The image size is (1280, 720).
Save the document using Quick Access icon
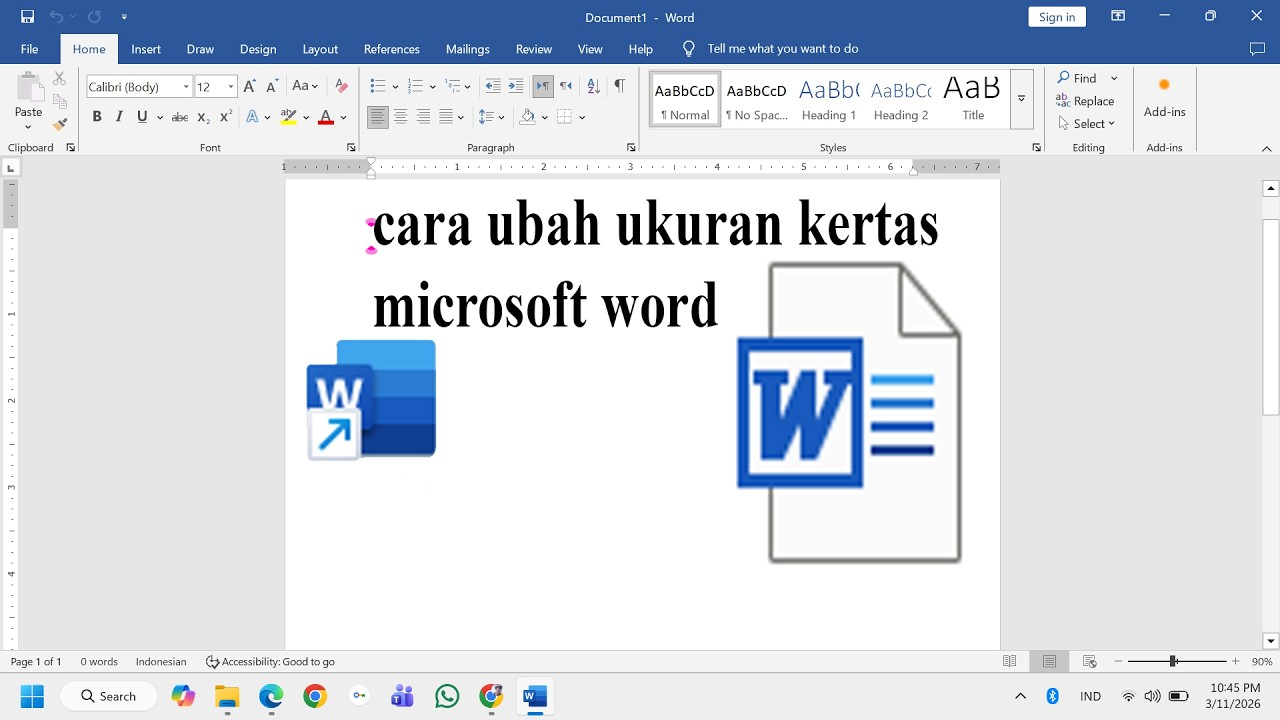[x=27, y=17]
